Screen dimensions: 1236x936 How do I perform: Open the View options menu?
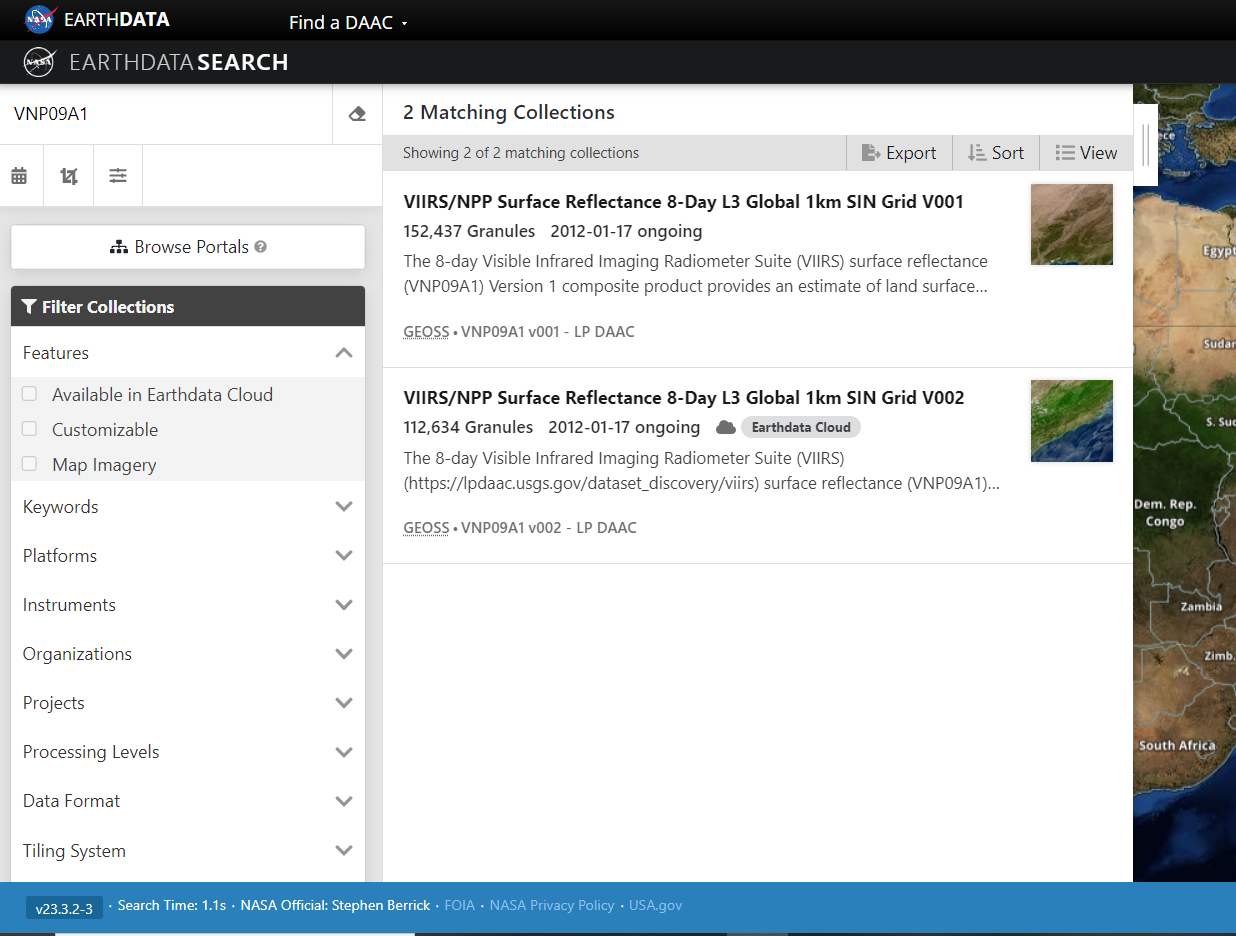point(1086,153)
